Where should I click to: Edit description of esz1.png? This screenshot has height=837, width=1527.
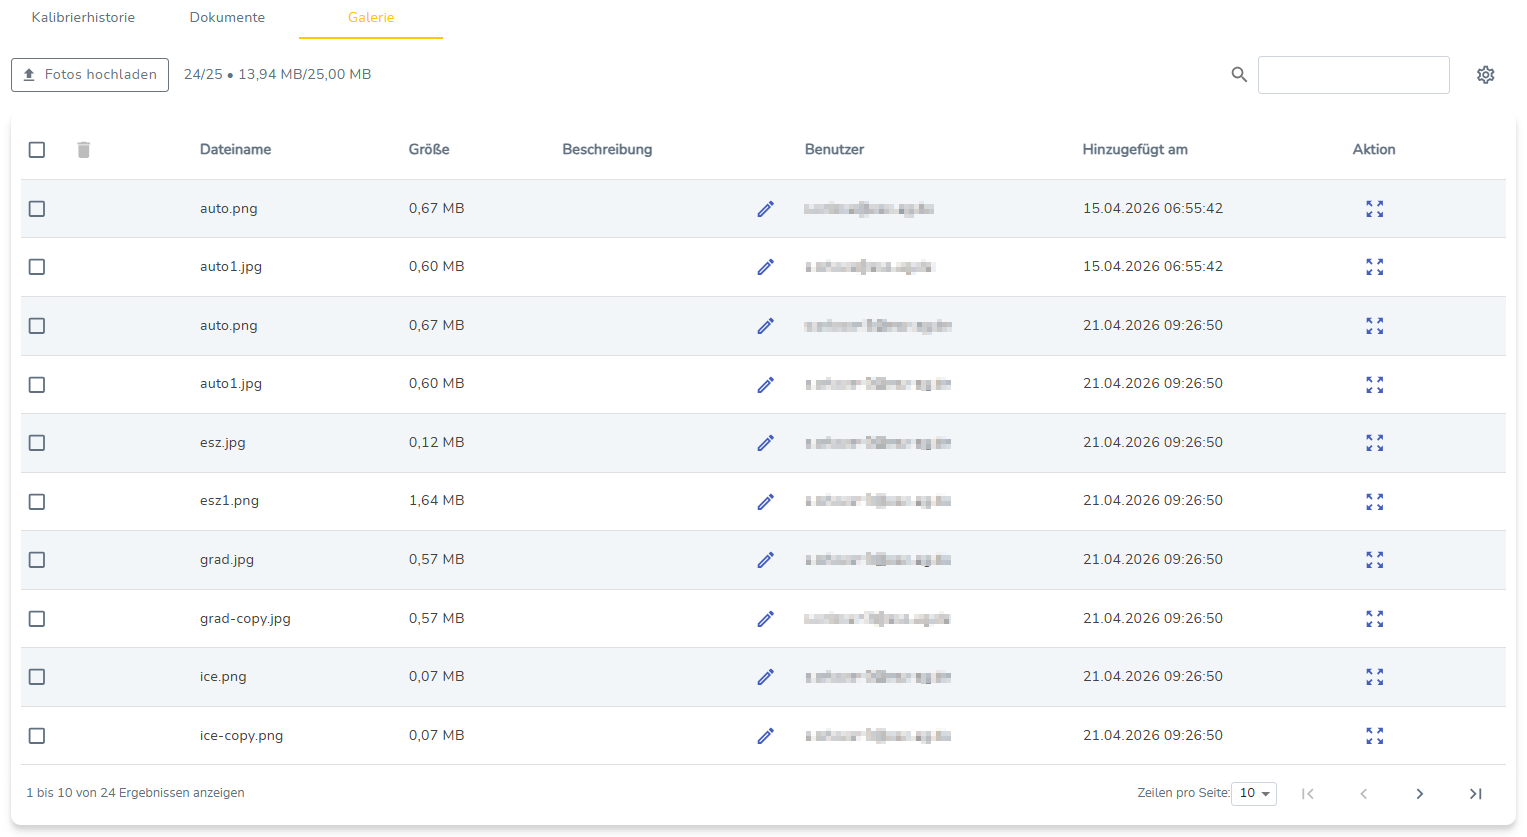coord(765,502)
